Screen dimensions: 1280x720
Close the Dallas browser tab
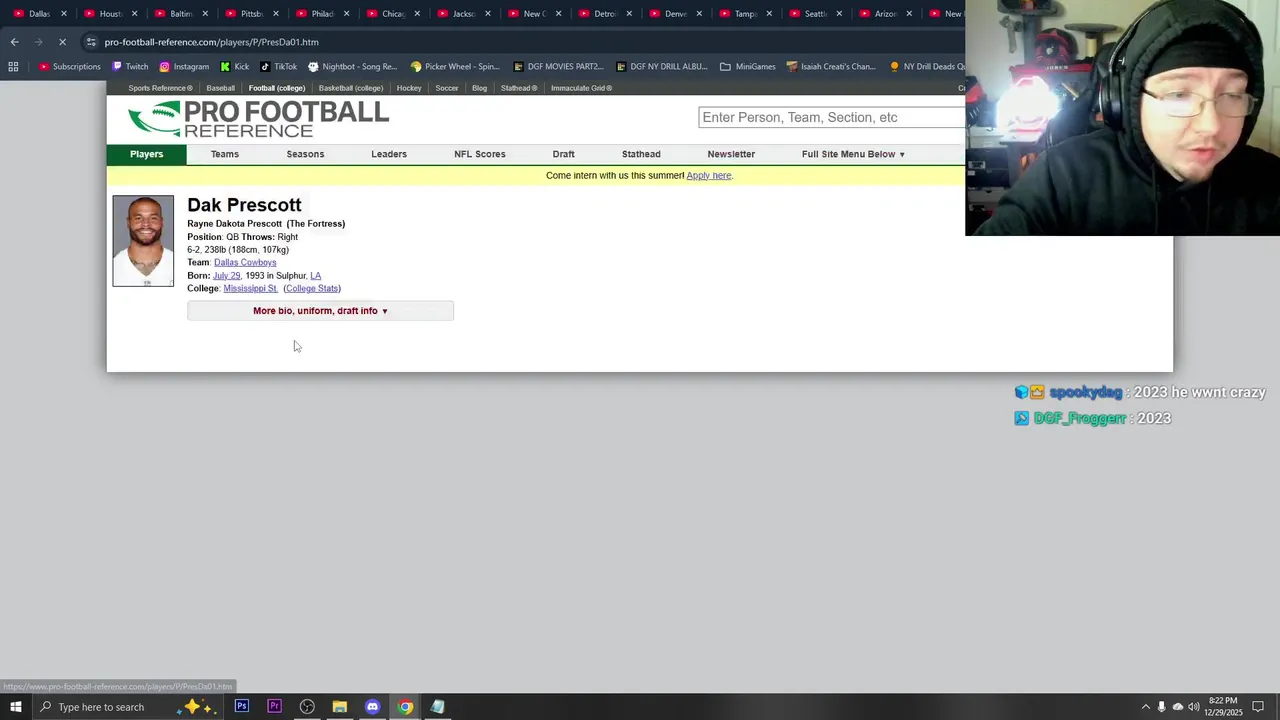(63, 14)
